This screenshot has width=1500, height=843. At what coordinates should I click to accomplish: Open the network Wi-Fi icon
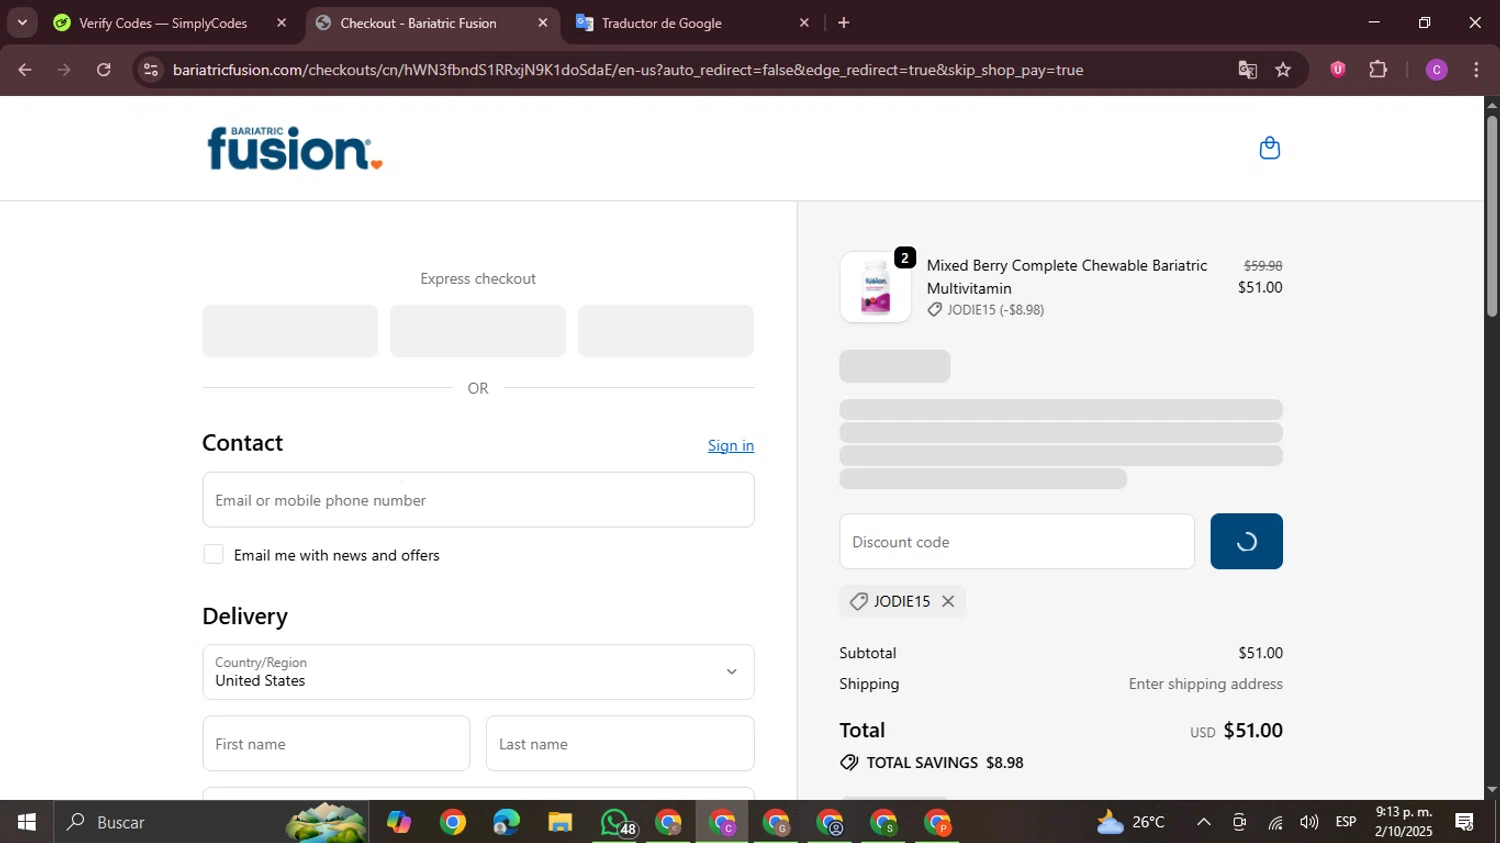point(1275,822)
